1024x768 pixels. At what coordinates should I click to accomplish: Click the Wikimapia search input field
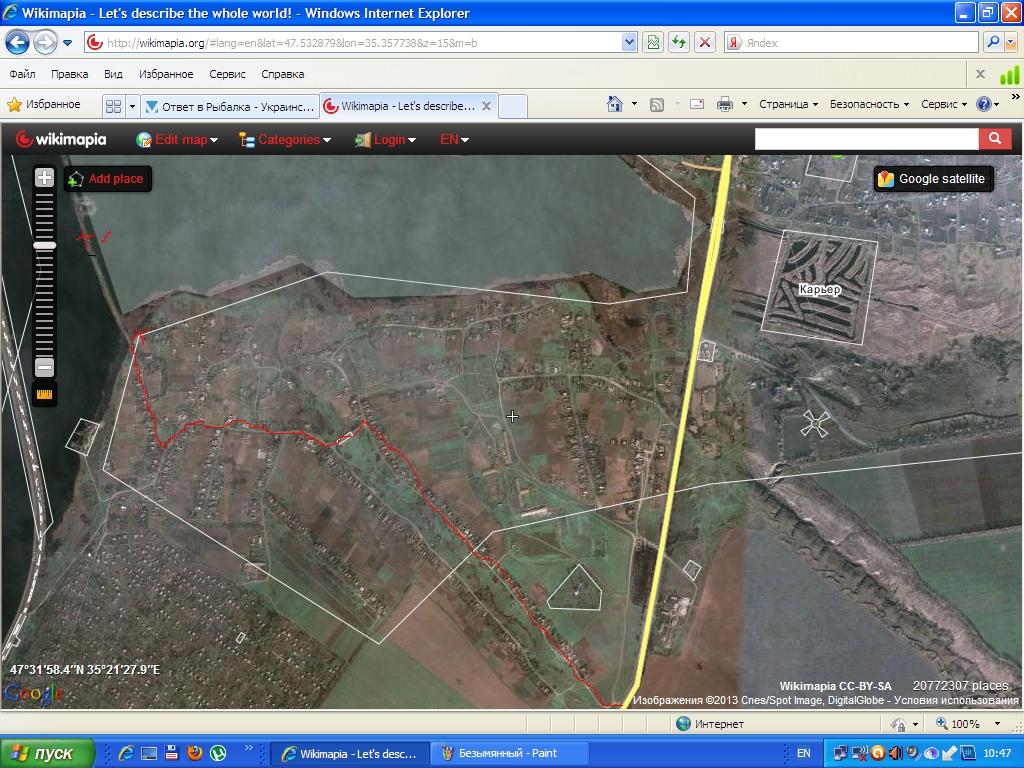coord(866,139)
